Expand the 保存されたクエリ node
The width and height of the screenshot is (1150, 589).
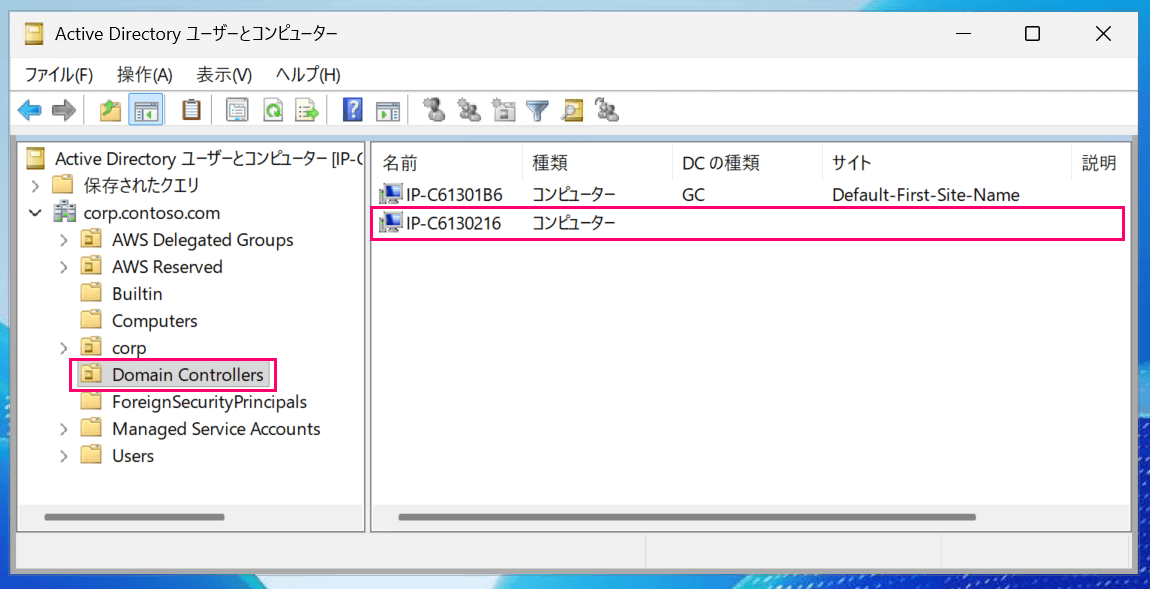(x=35, y=186)
